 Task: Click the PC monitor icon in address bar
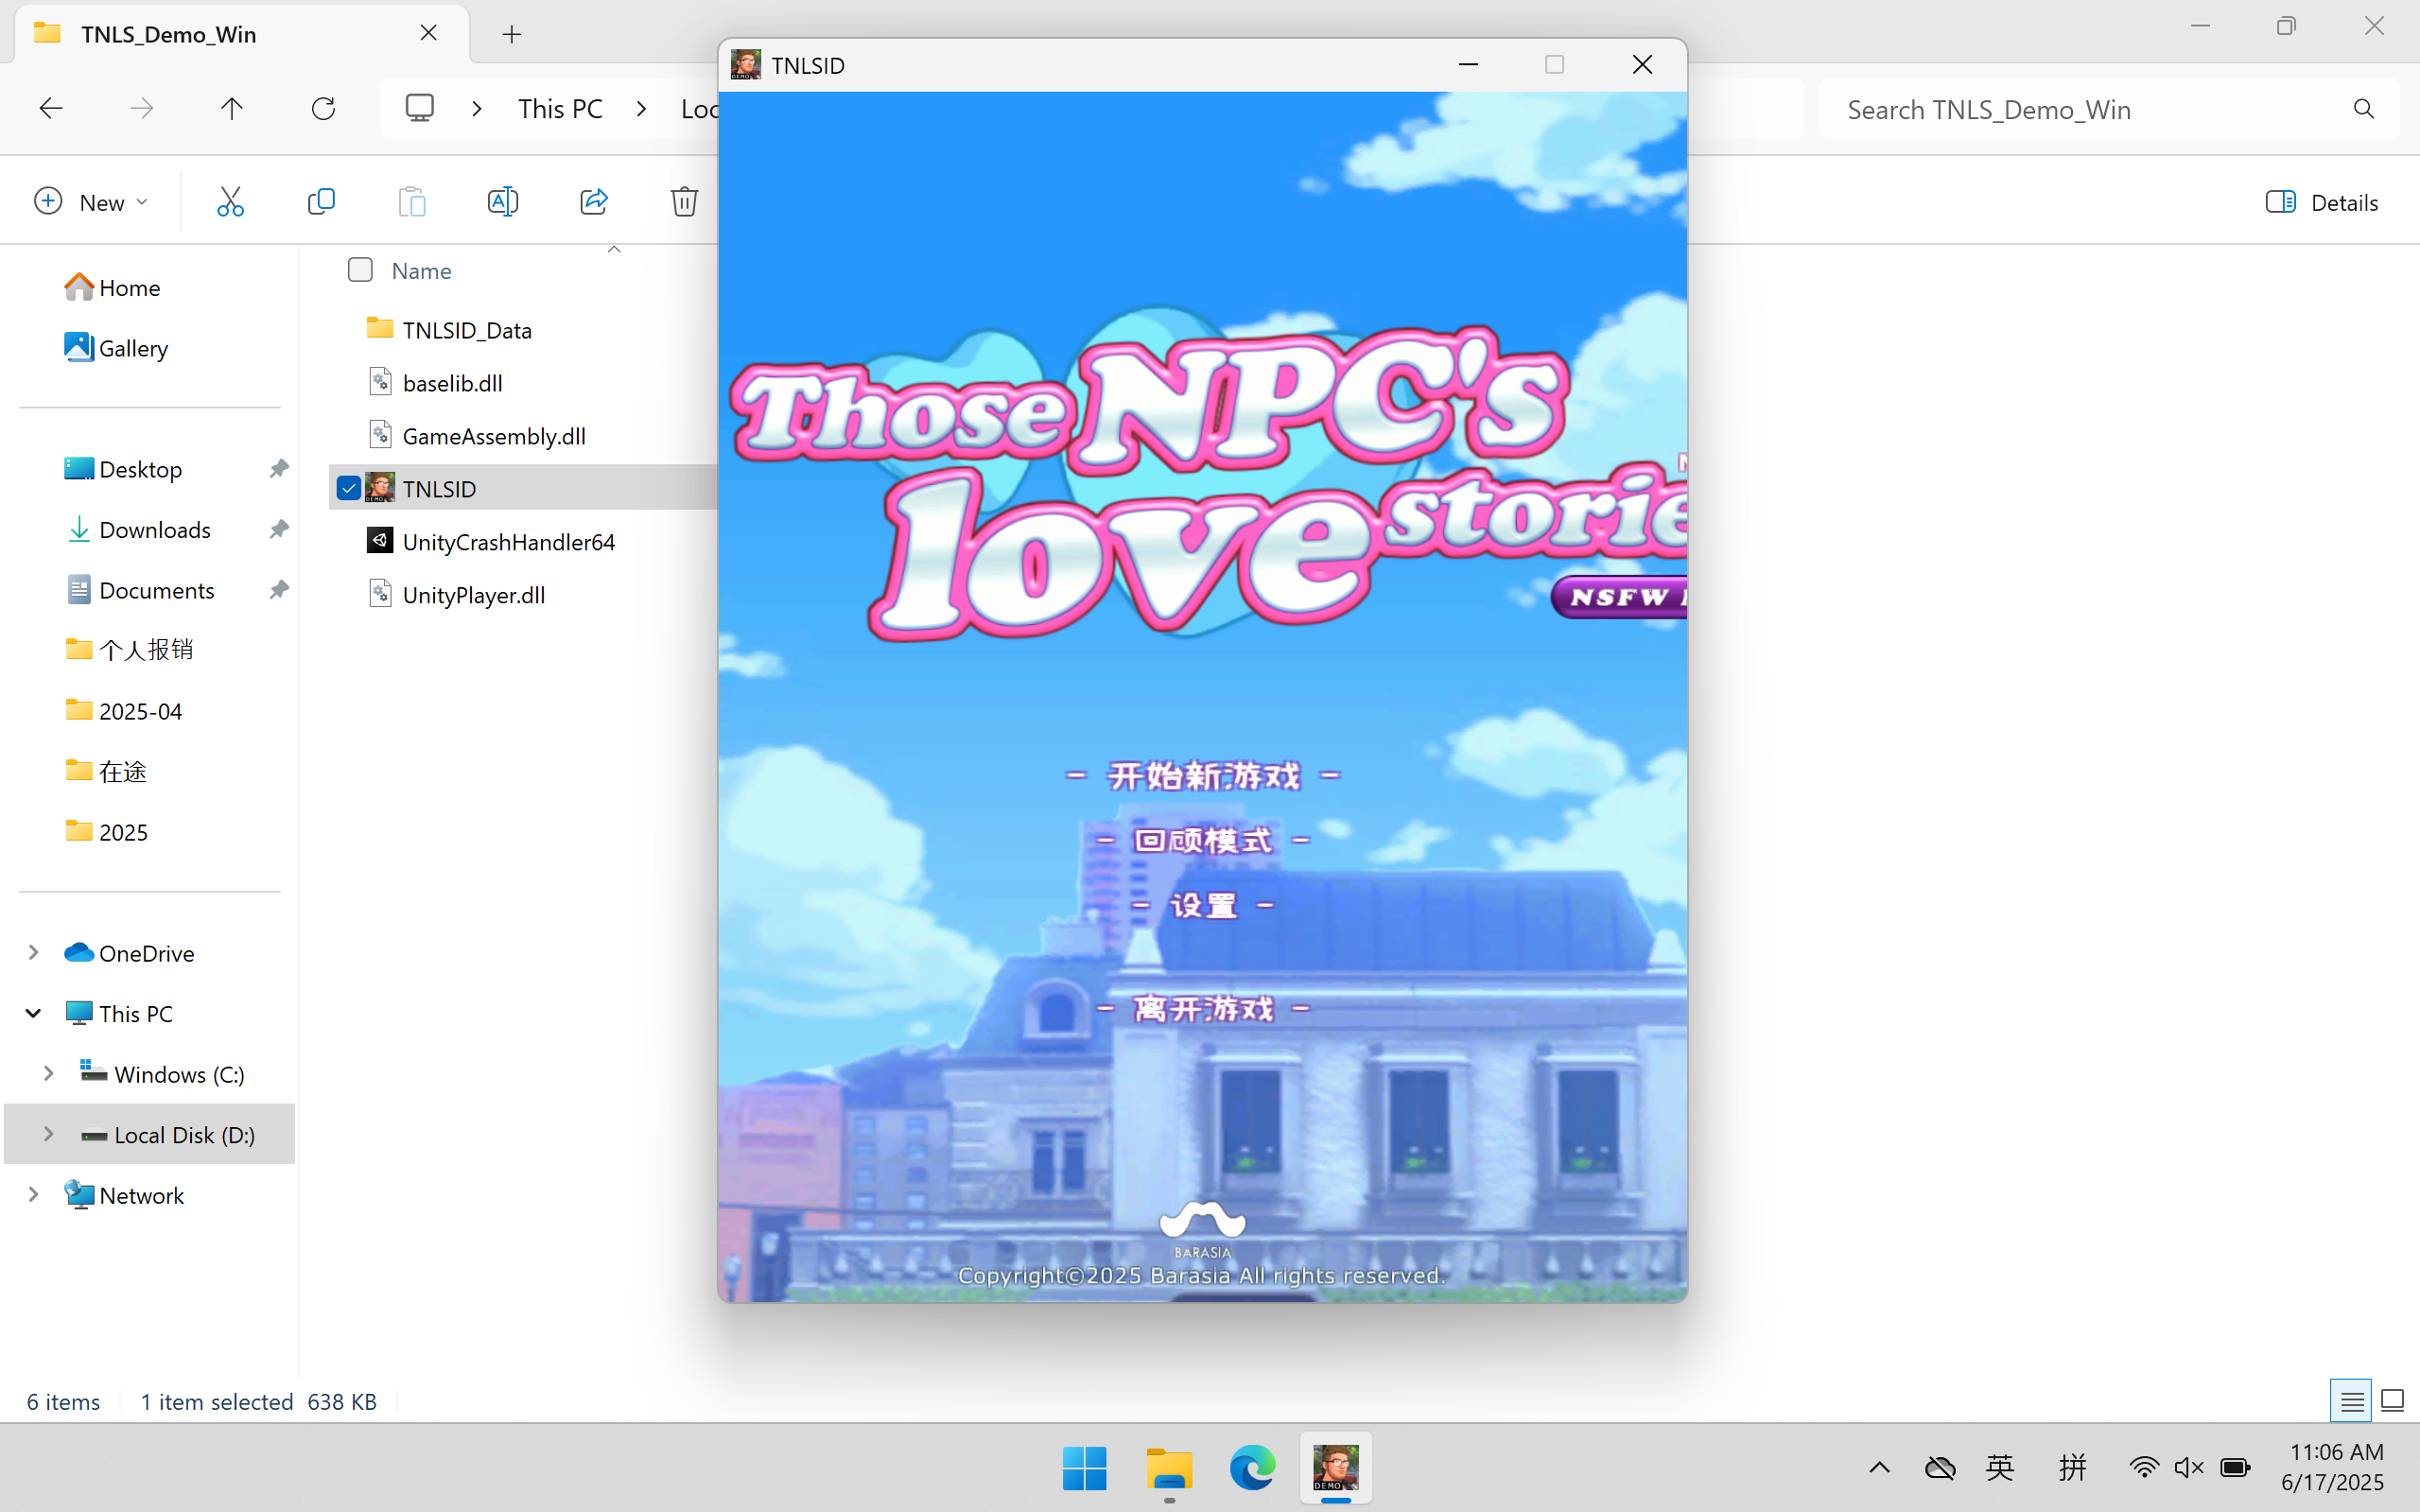pos(420,108)
